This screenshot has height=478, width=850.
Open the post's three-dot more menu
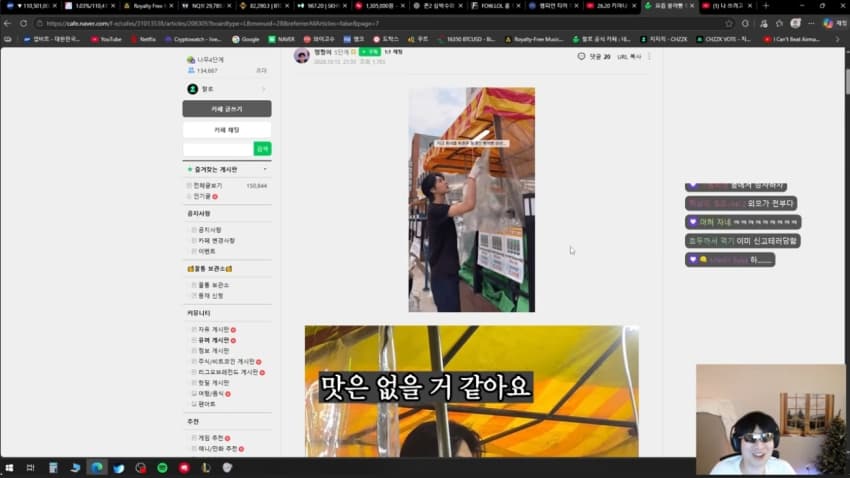click(649, 56)
